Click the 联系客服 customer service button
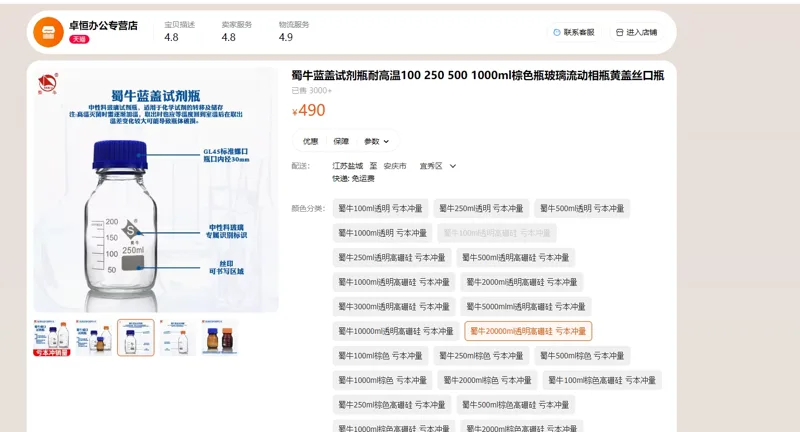800x432 pixels. (574, 32)
